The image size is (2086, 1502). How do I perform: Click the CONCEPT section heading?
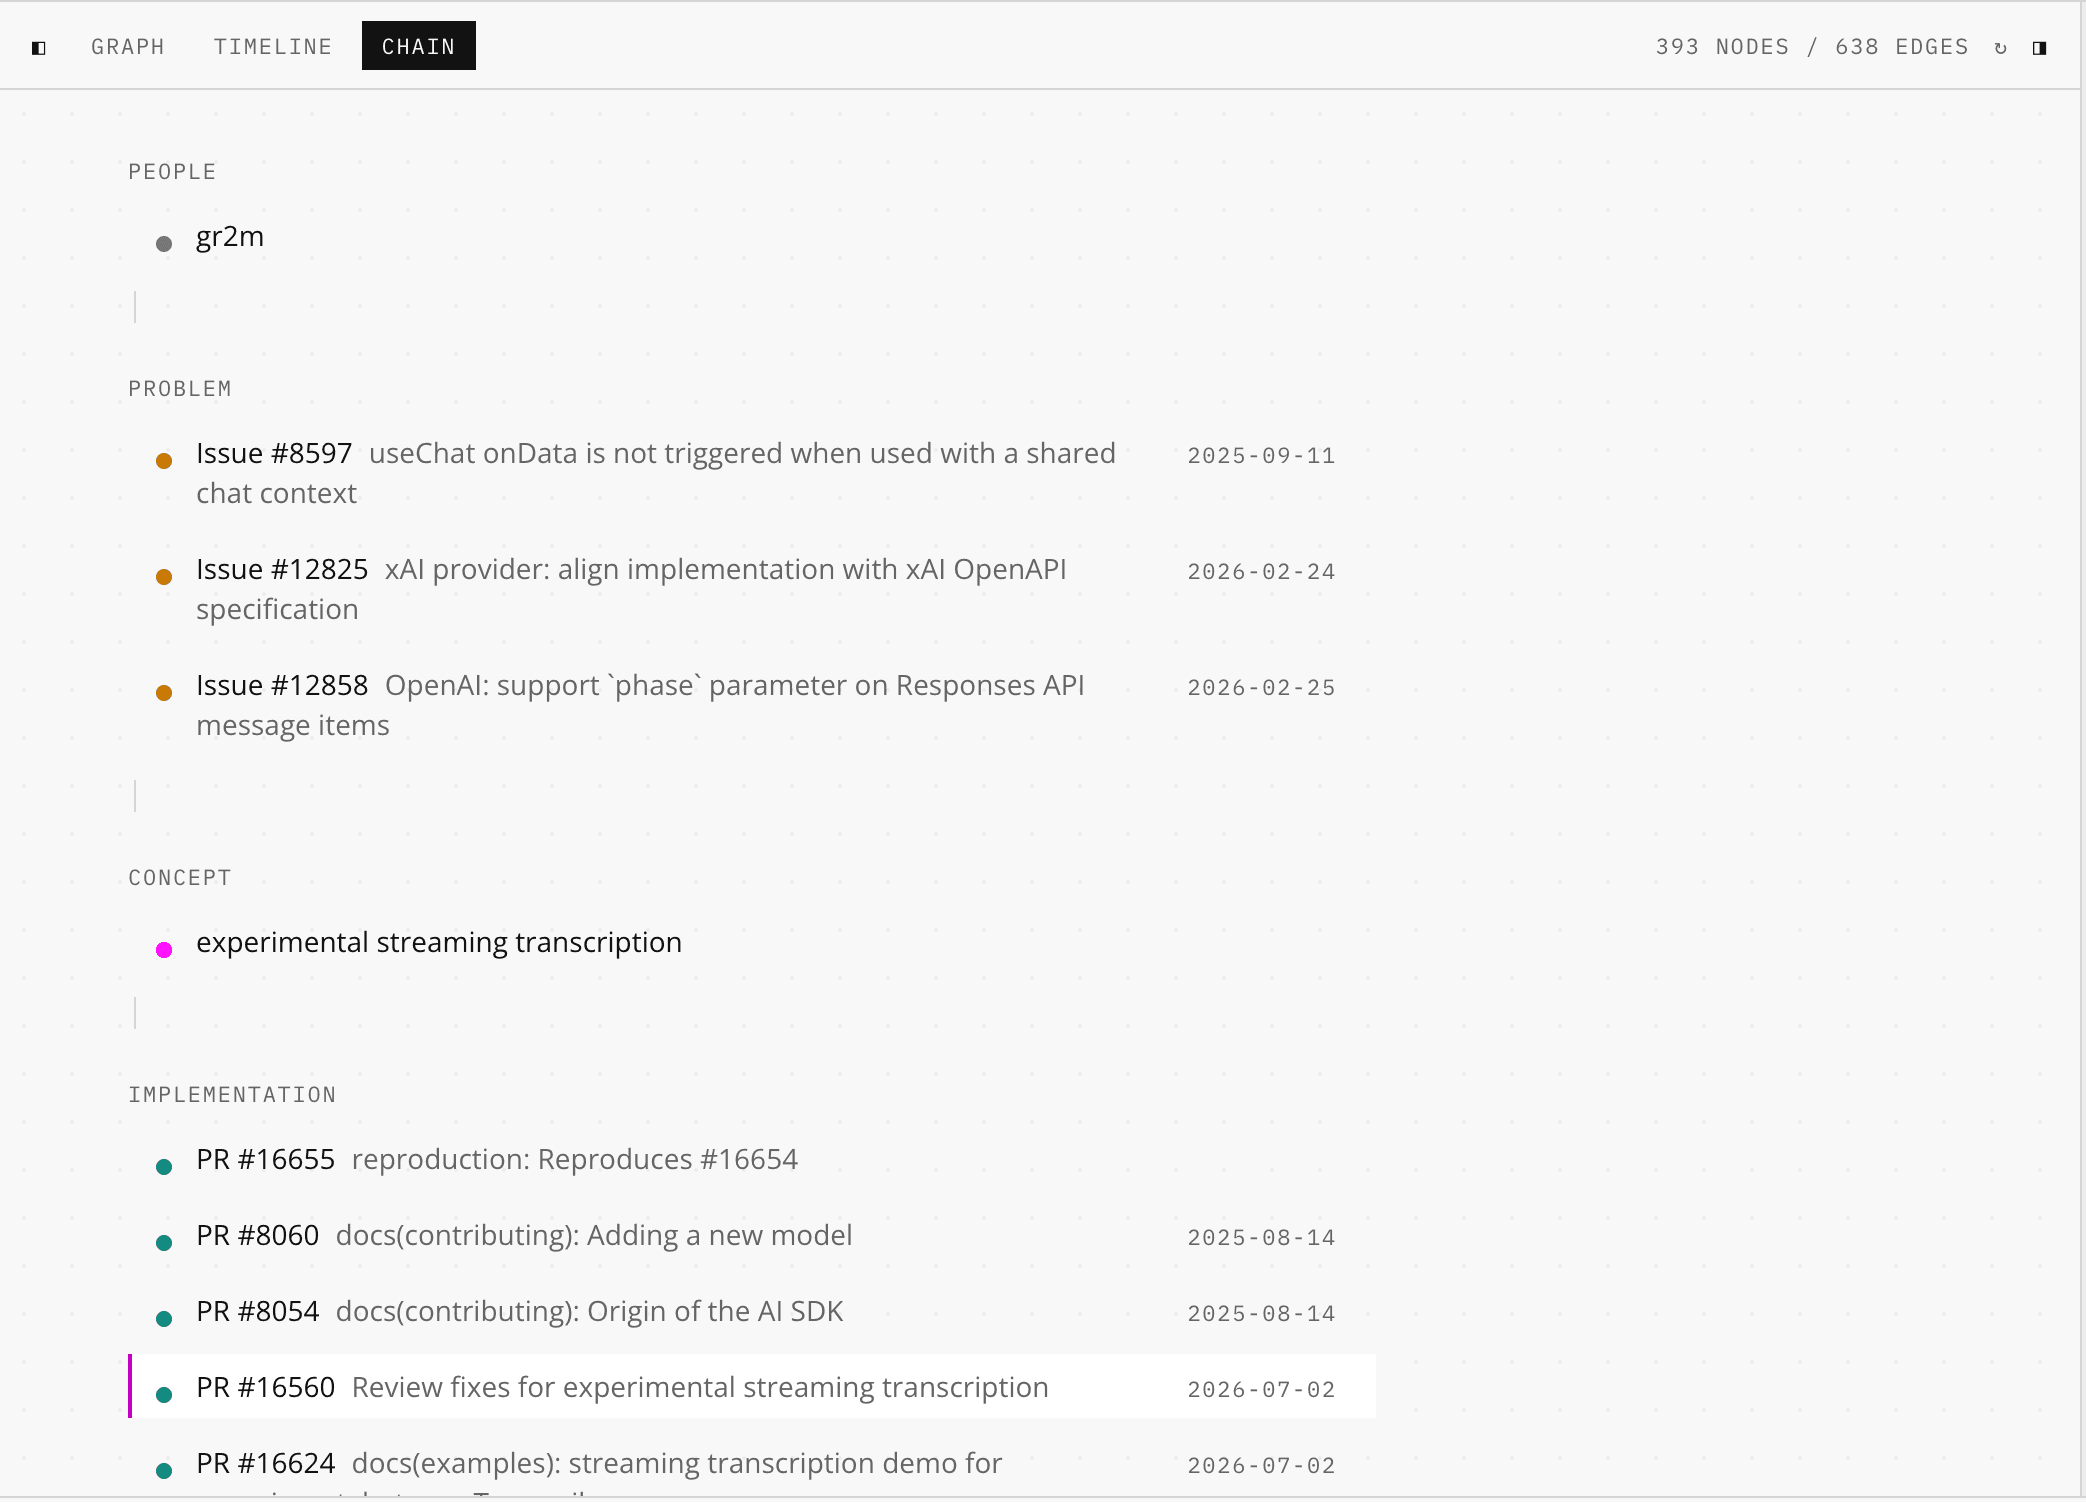coord(180,878)
